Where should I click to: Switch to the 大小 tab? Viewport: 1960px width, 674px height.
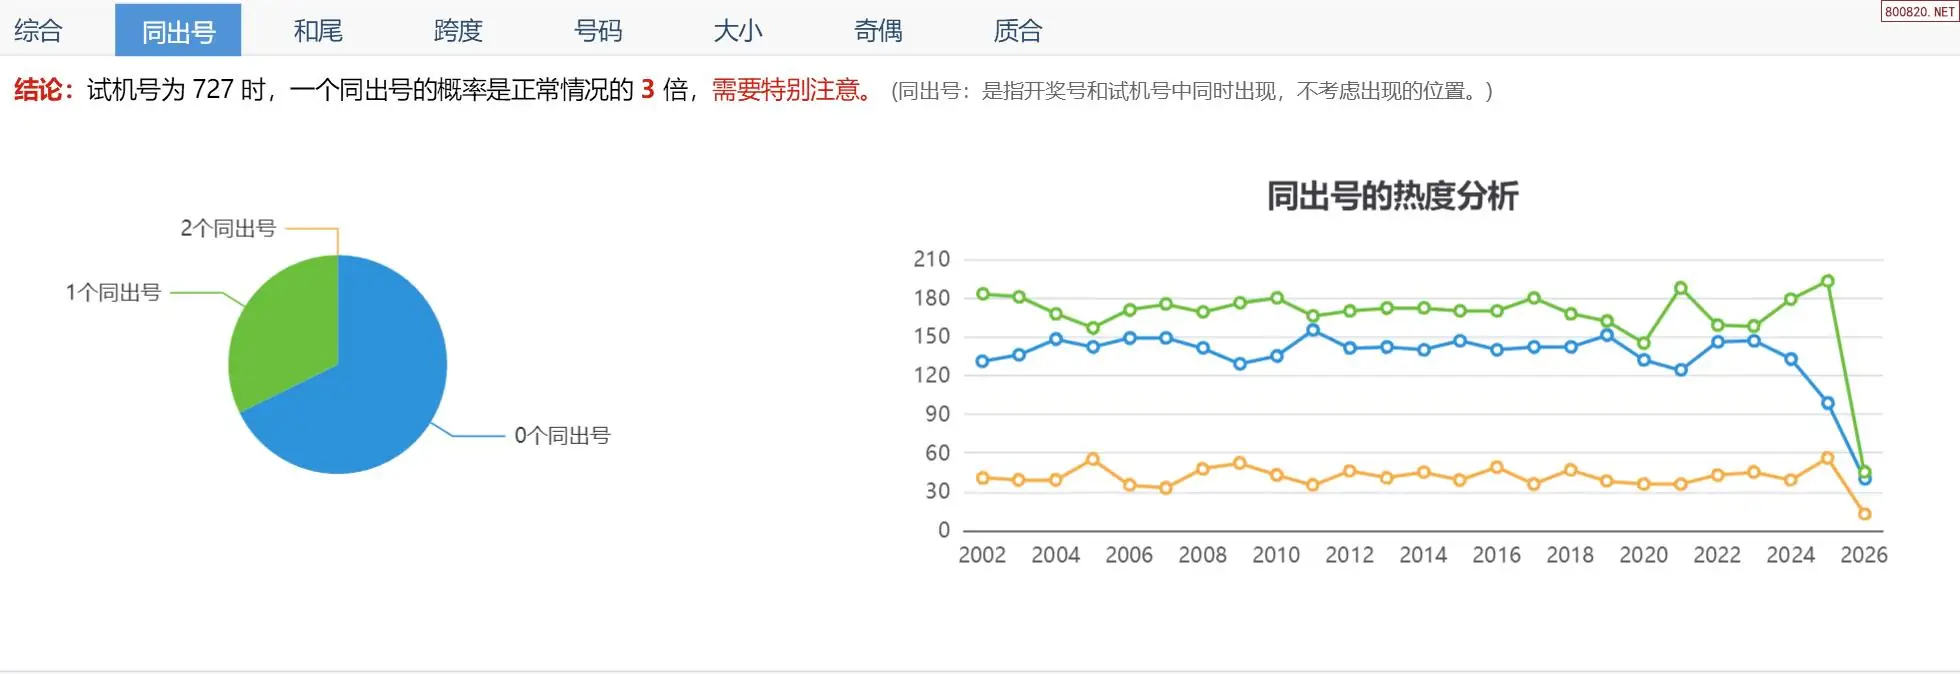click(738, 30)
